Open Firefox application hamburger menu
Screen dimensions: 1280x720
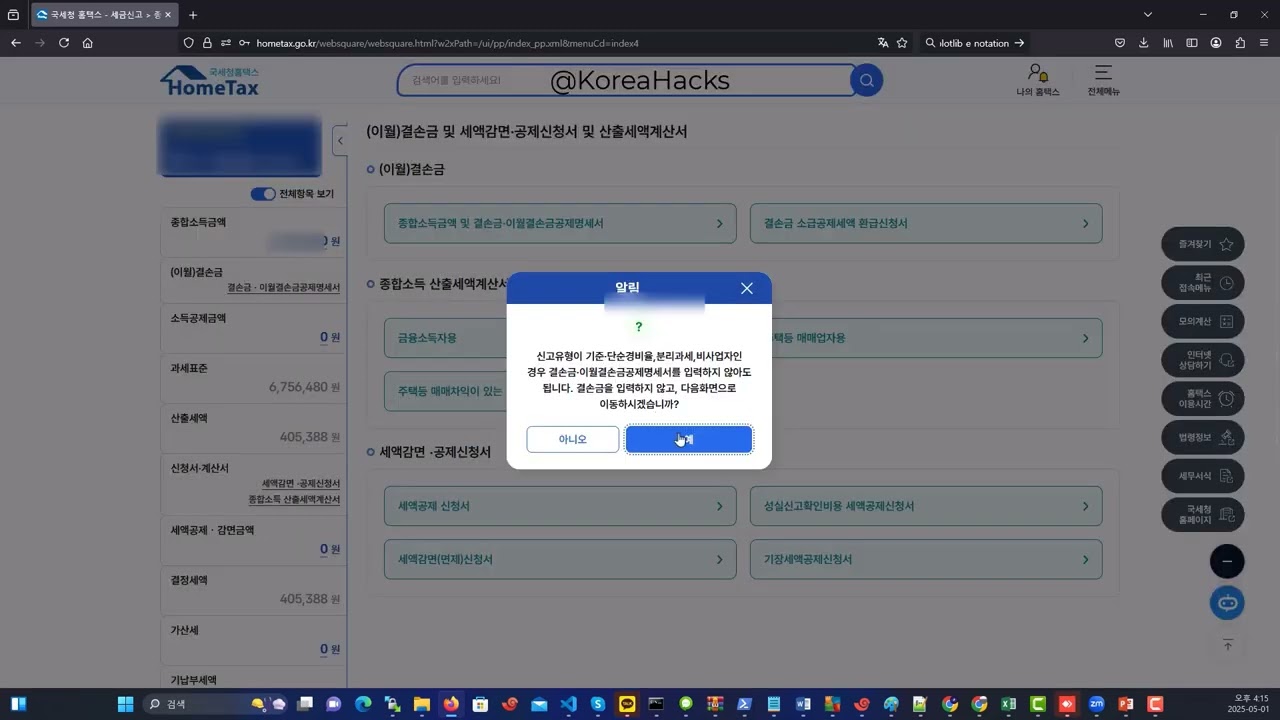point(1264,43)
